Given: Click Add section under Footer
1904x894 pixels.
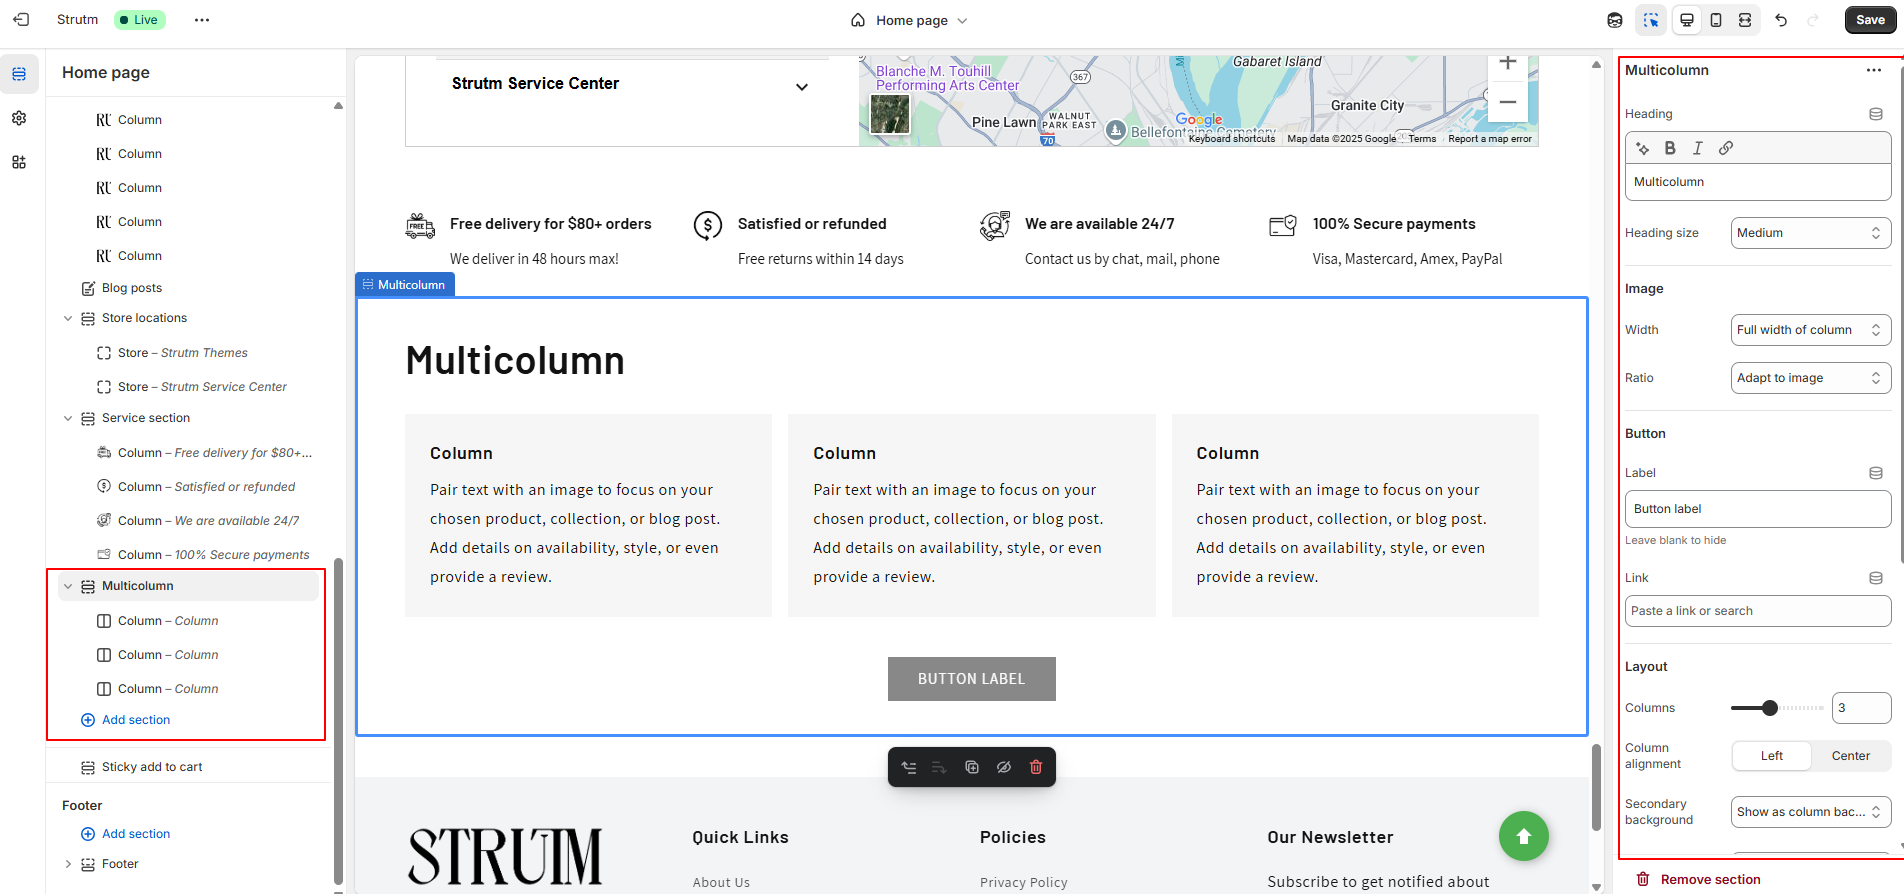Looking at the screenshot, I should [125, 834].
